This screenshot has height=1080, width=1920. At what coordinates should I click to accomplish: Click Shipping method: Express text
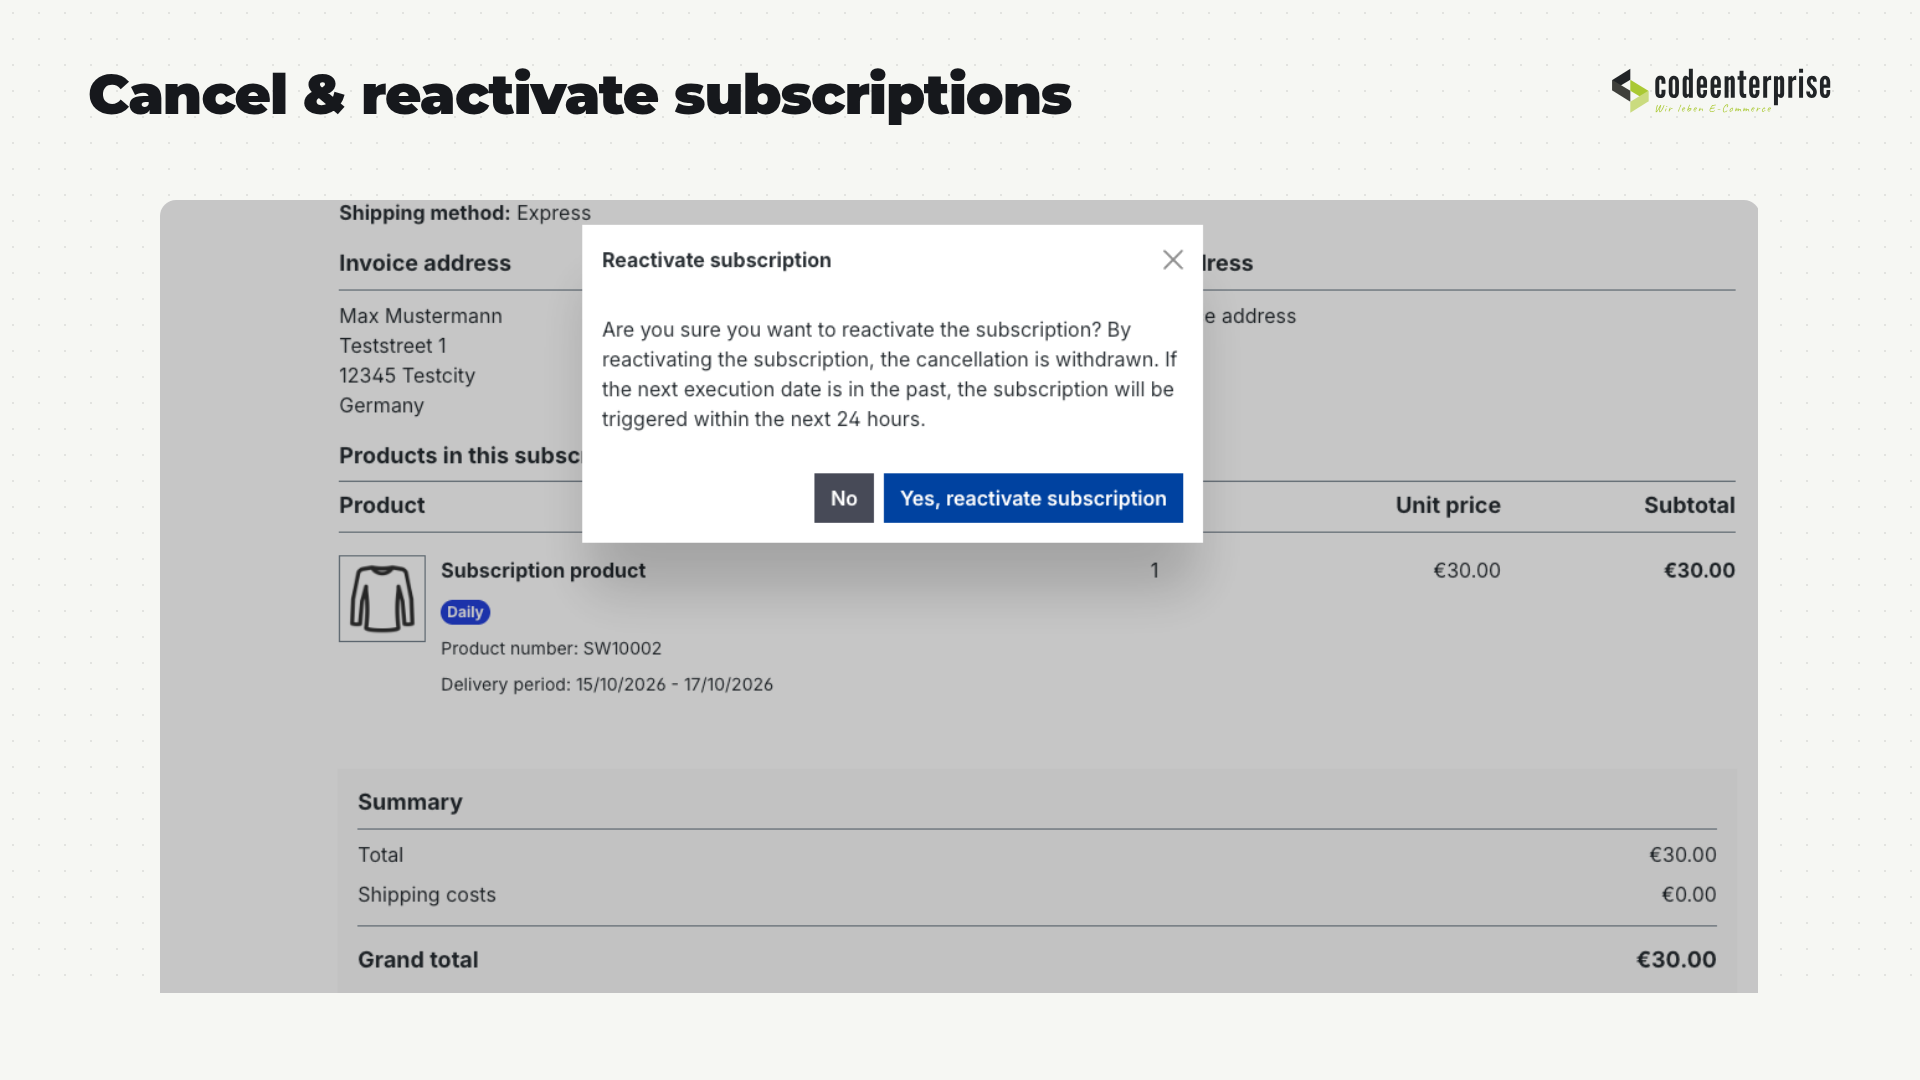pyautogui.click(x=465, y=213)
